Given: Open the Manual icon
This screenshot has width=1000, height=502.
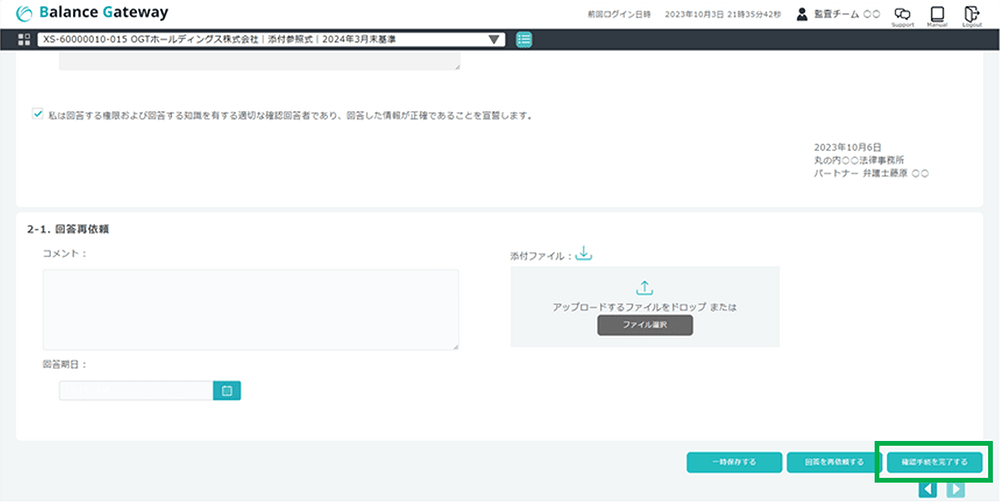Looking at the screenshot, I should coord(937,14).
